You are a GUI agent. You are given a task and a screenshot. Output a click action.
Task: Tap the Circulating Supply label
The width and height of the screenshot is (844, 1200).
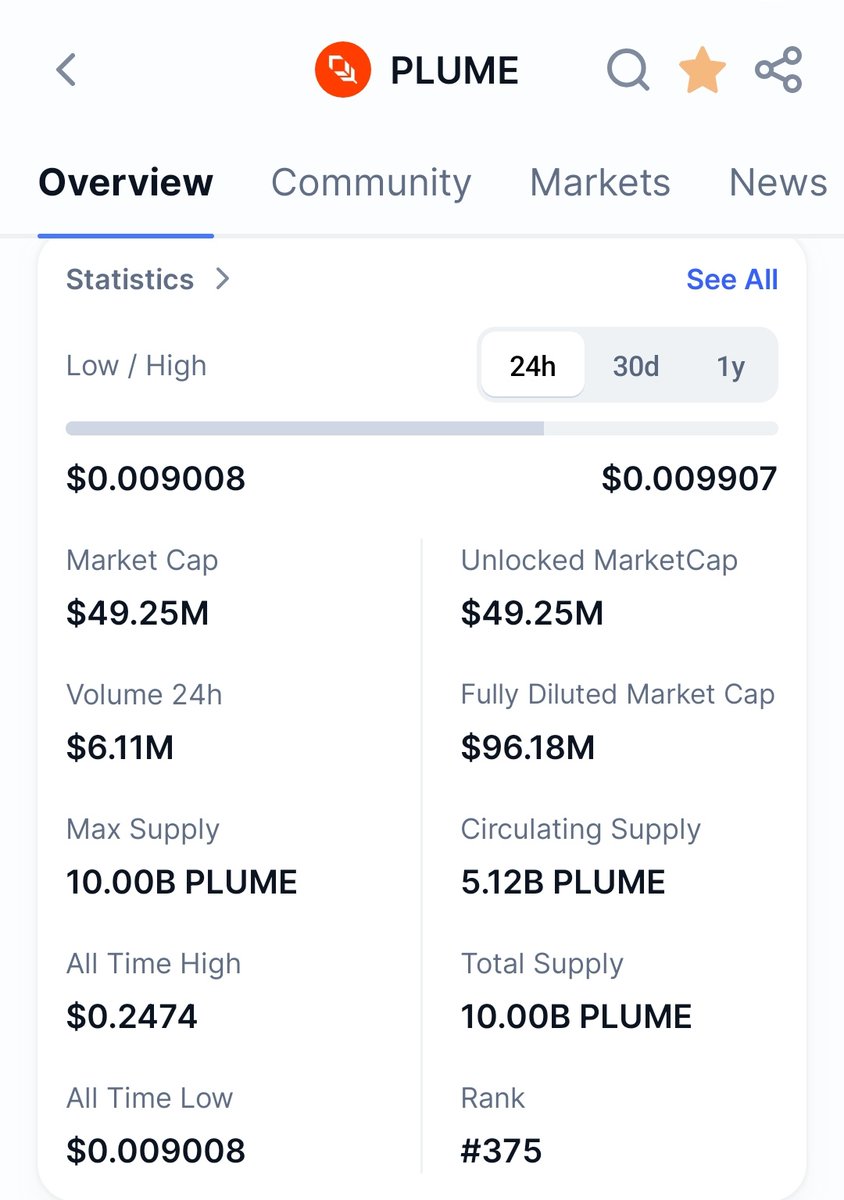pyautogui.click(x=581, y=830)
